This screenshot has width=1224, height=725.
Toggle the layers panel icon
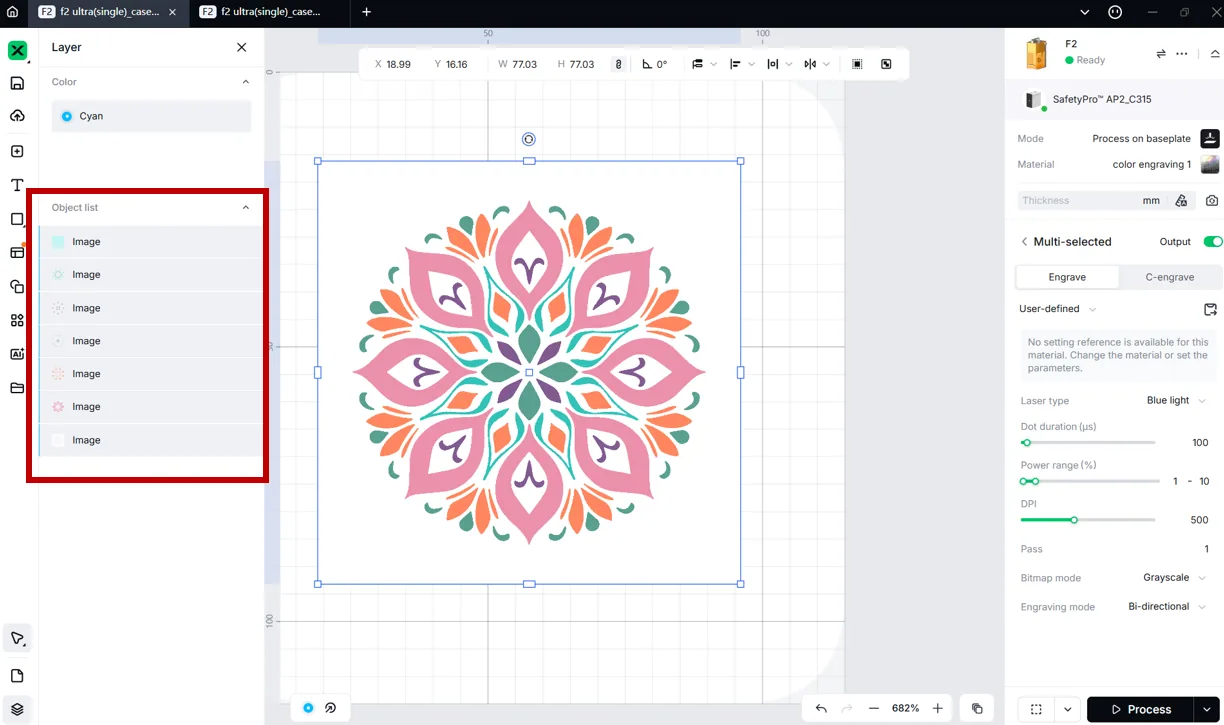(x=17, y=709)
